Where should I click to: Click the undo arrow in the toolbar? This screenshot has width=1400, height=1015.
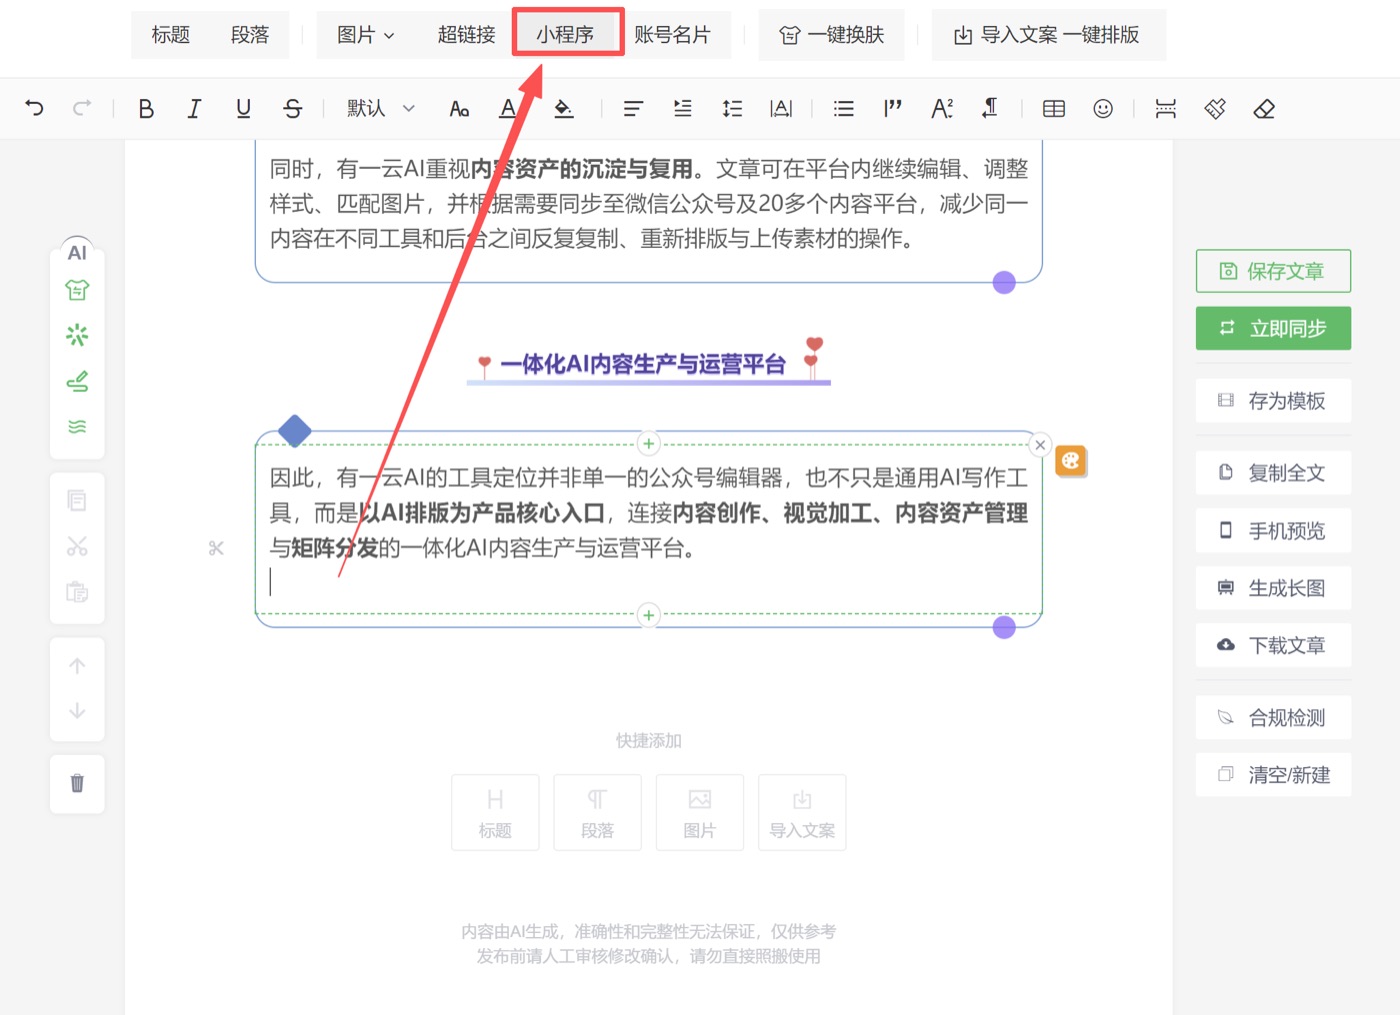tap(35, 108)
